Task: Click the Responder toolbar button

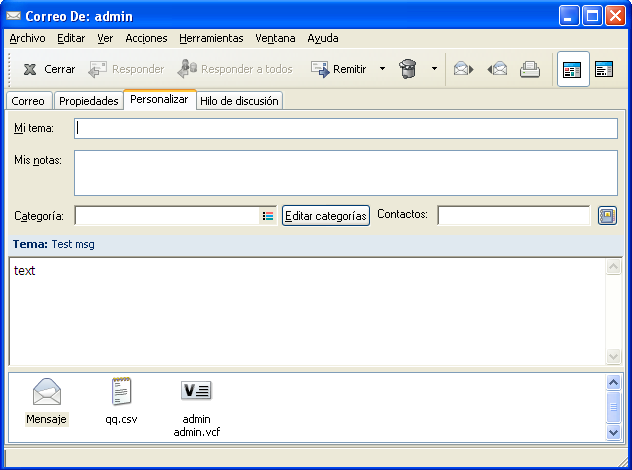Action: (126, 69)
